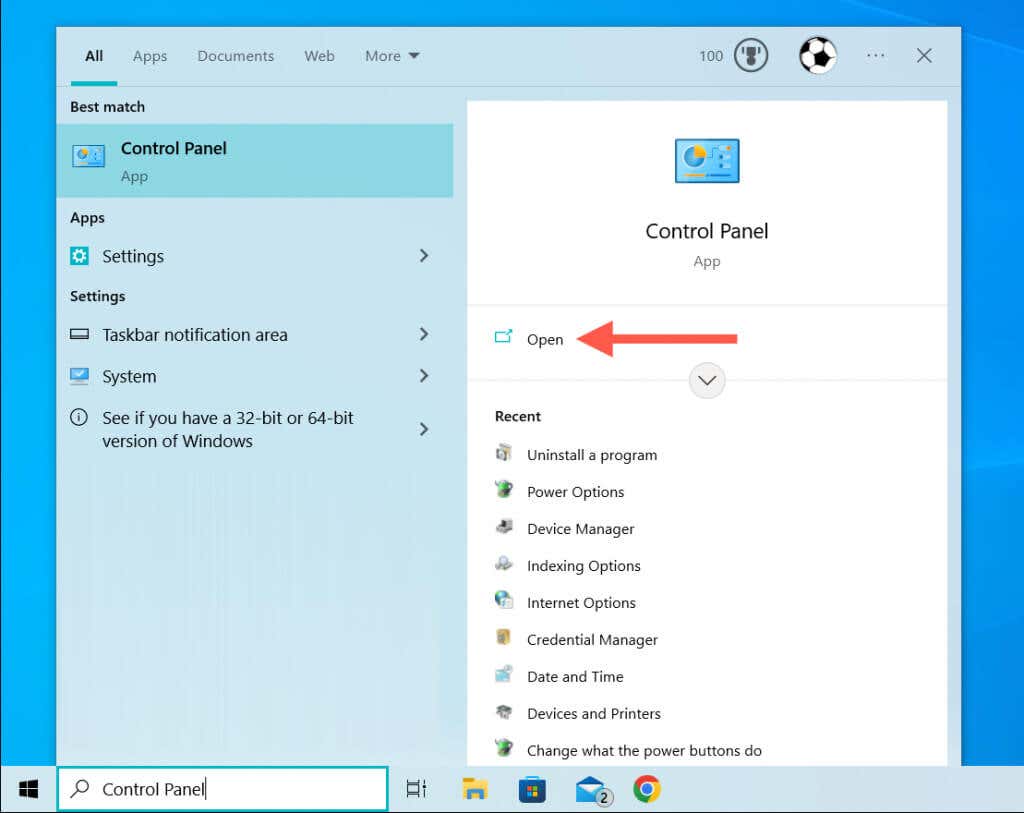Open the three-dot options menu
Screen dimensions: 1024x813
(875, 56)
